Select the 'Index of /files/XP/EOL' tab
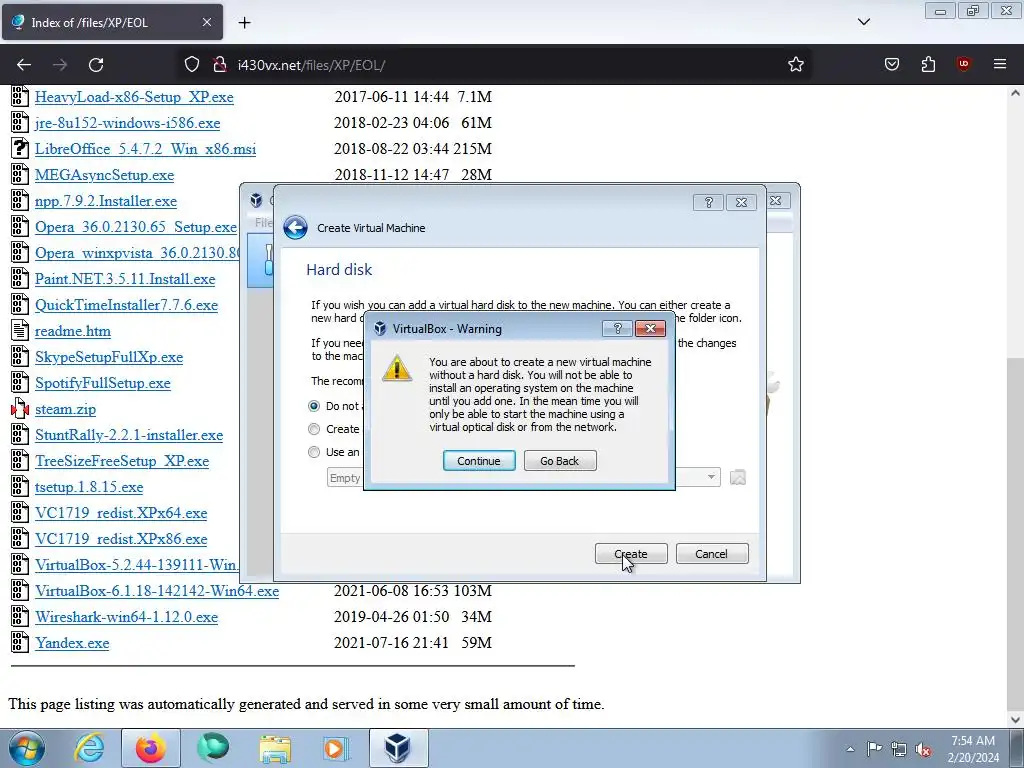Viewport: 1024px width, 768px height. coord(112,22)
